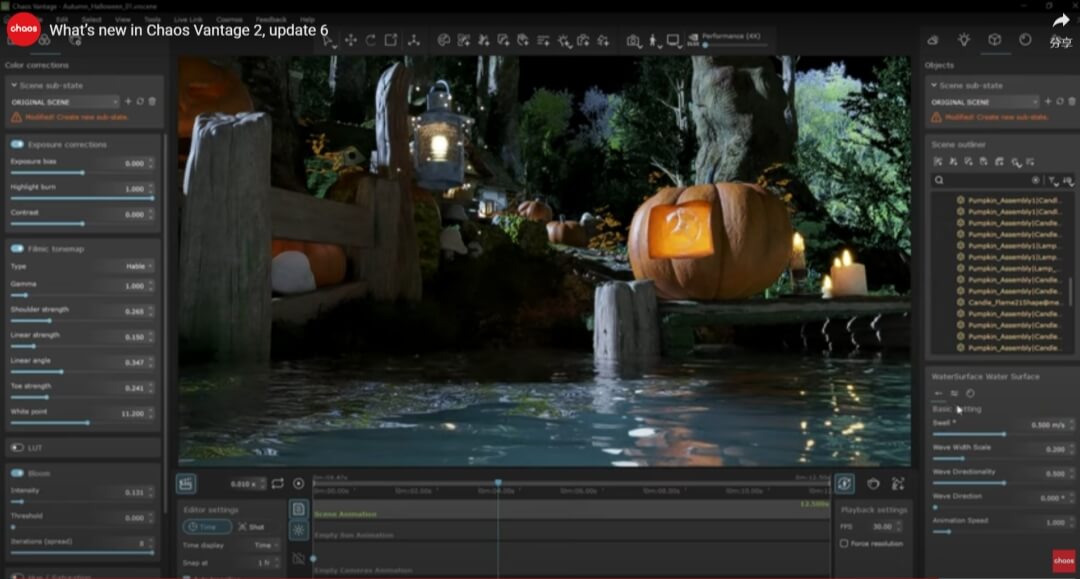1080x579 pixels.
Task: Select the arrow selection tool
Action: click(x=329, y=41)
